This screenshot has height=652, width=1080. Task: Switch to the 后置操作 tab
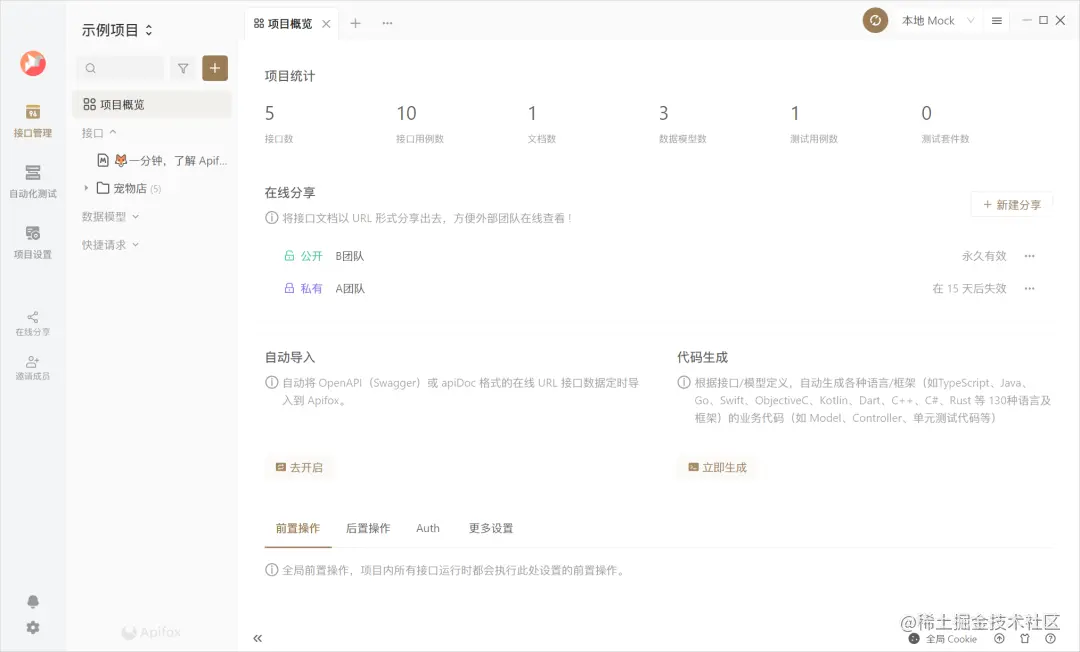point(368,528)
